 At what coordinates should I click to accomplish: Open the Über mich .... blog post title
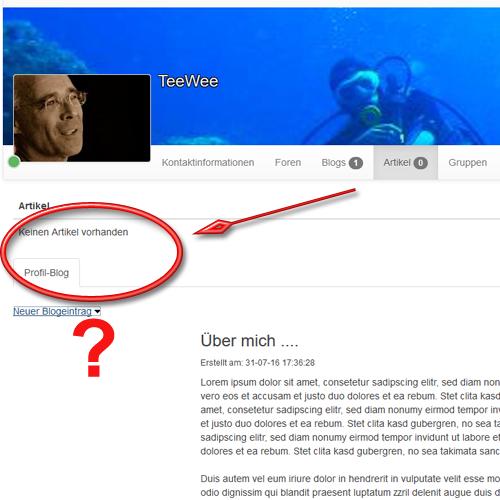249,341
